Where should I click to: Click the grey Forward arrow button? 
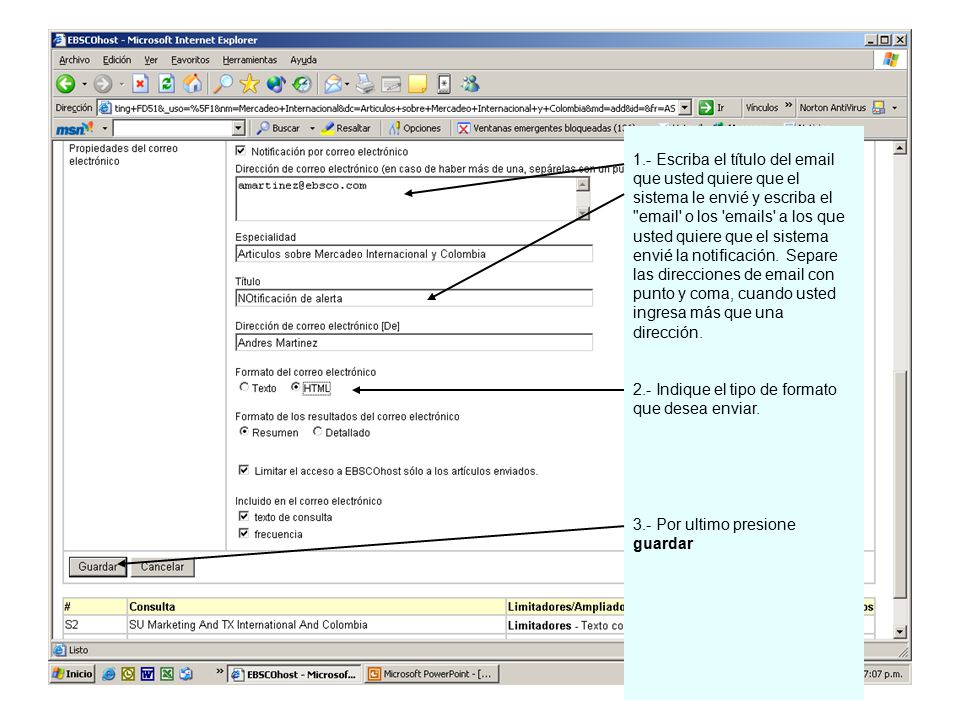[103, 84]
